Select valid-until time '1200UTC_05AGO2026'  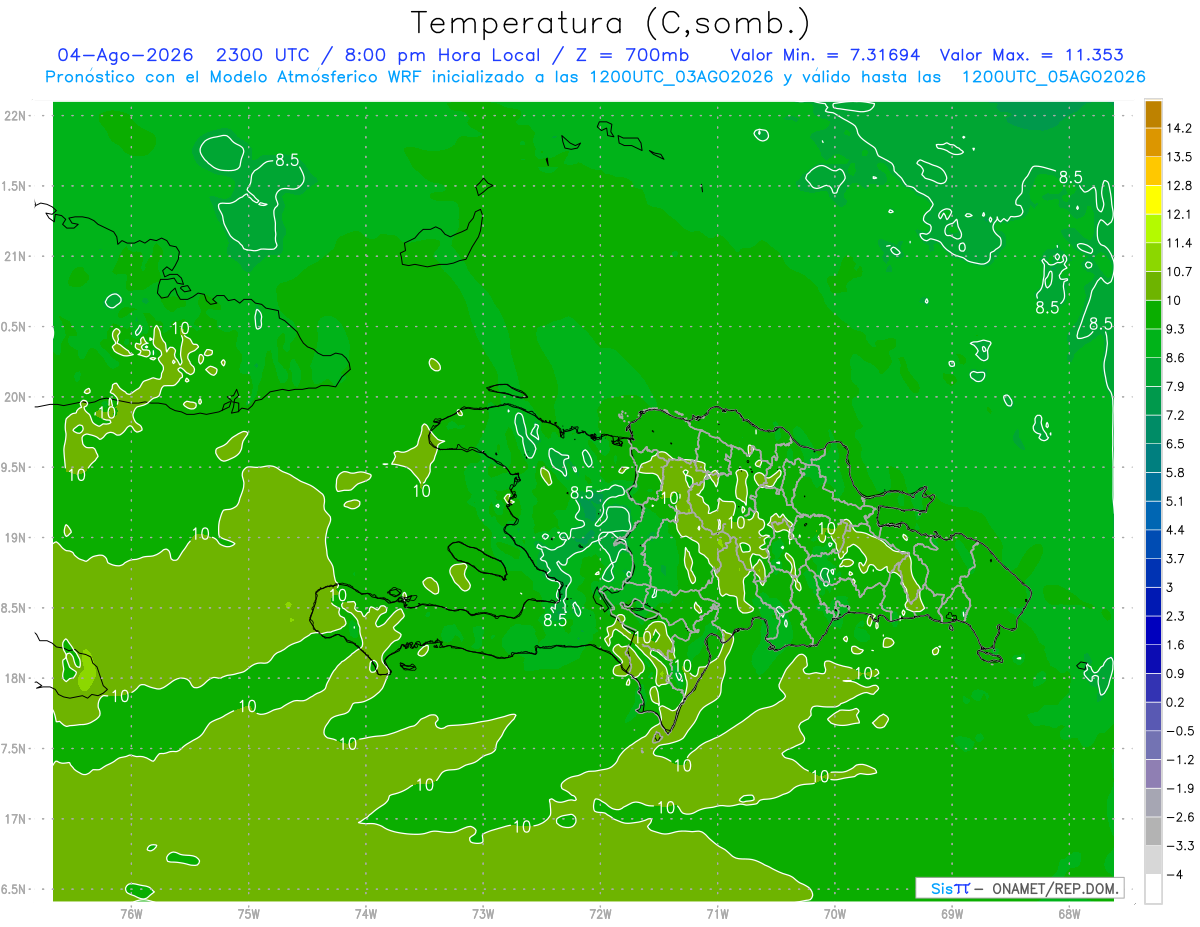[x=1053, y=77]
